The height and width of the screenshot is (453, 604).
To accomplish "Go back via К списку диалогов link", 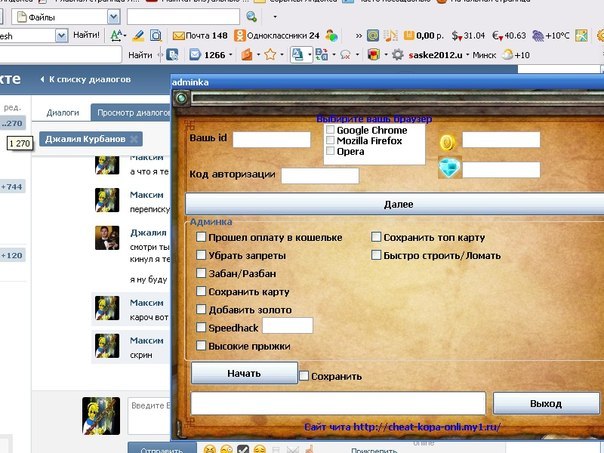I will [x=86, y=79].
